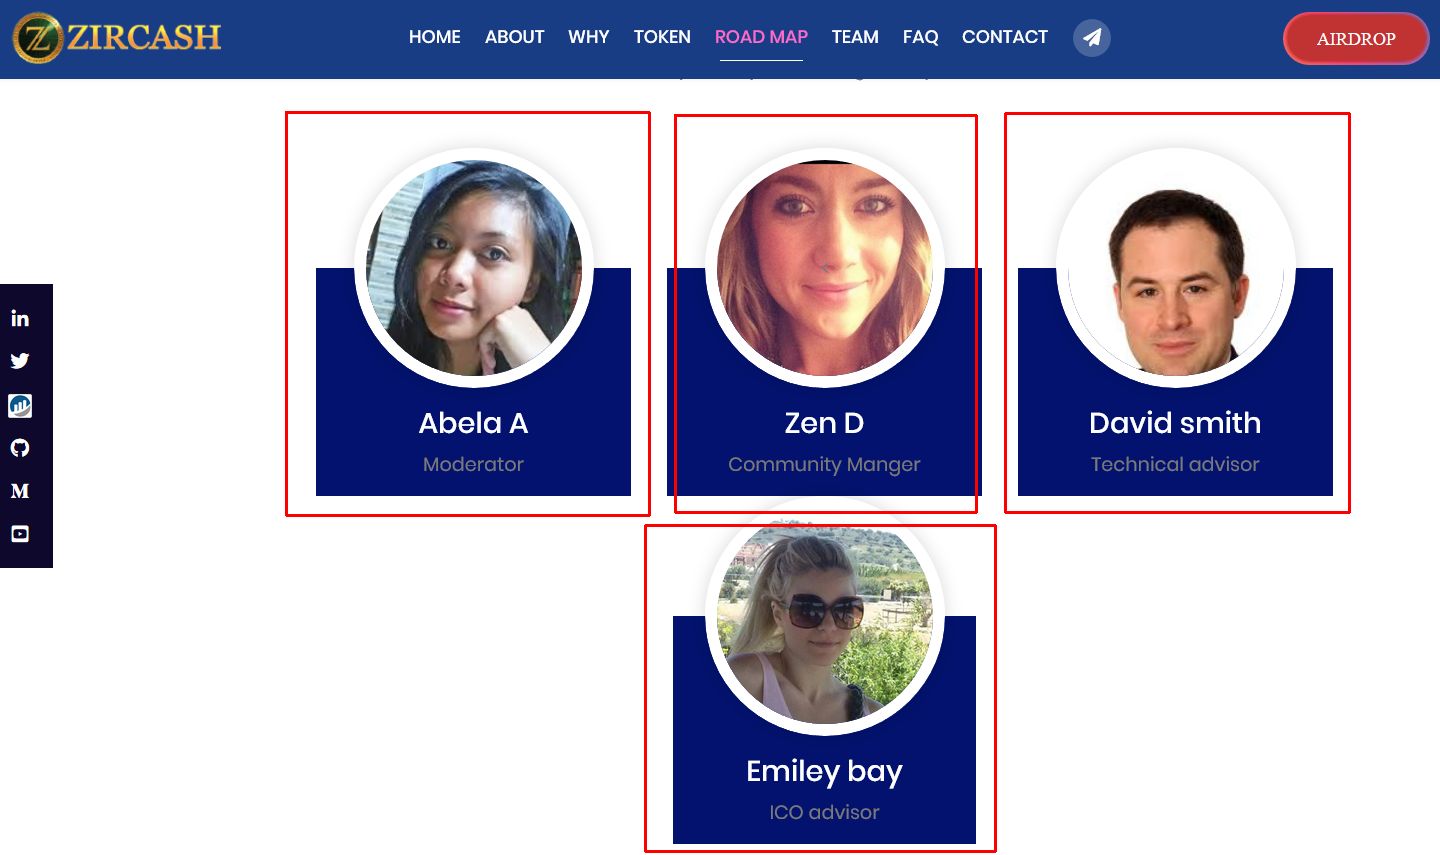Open the Telegram paper plane icon
Image resolution: width=1440 pixels, height=855 pixels.
pos(1092,38)
